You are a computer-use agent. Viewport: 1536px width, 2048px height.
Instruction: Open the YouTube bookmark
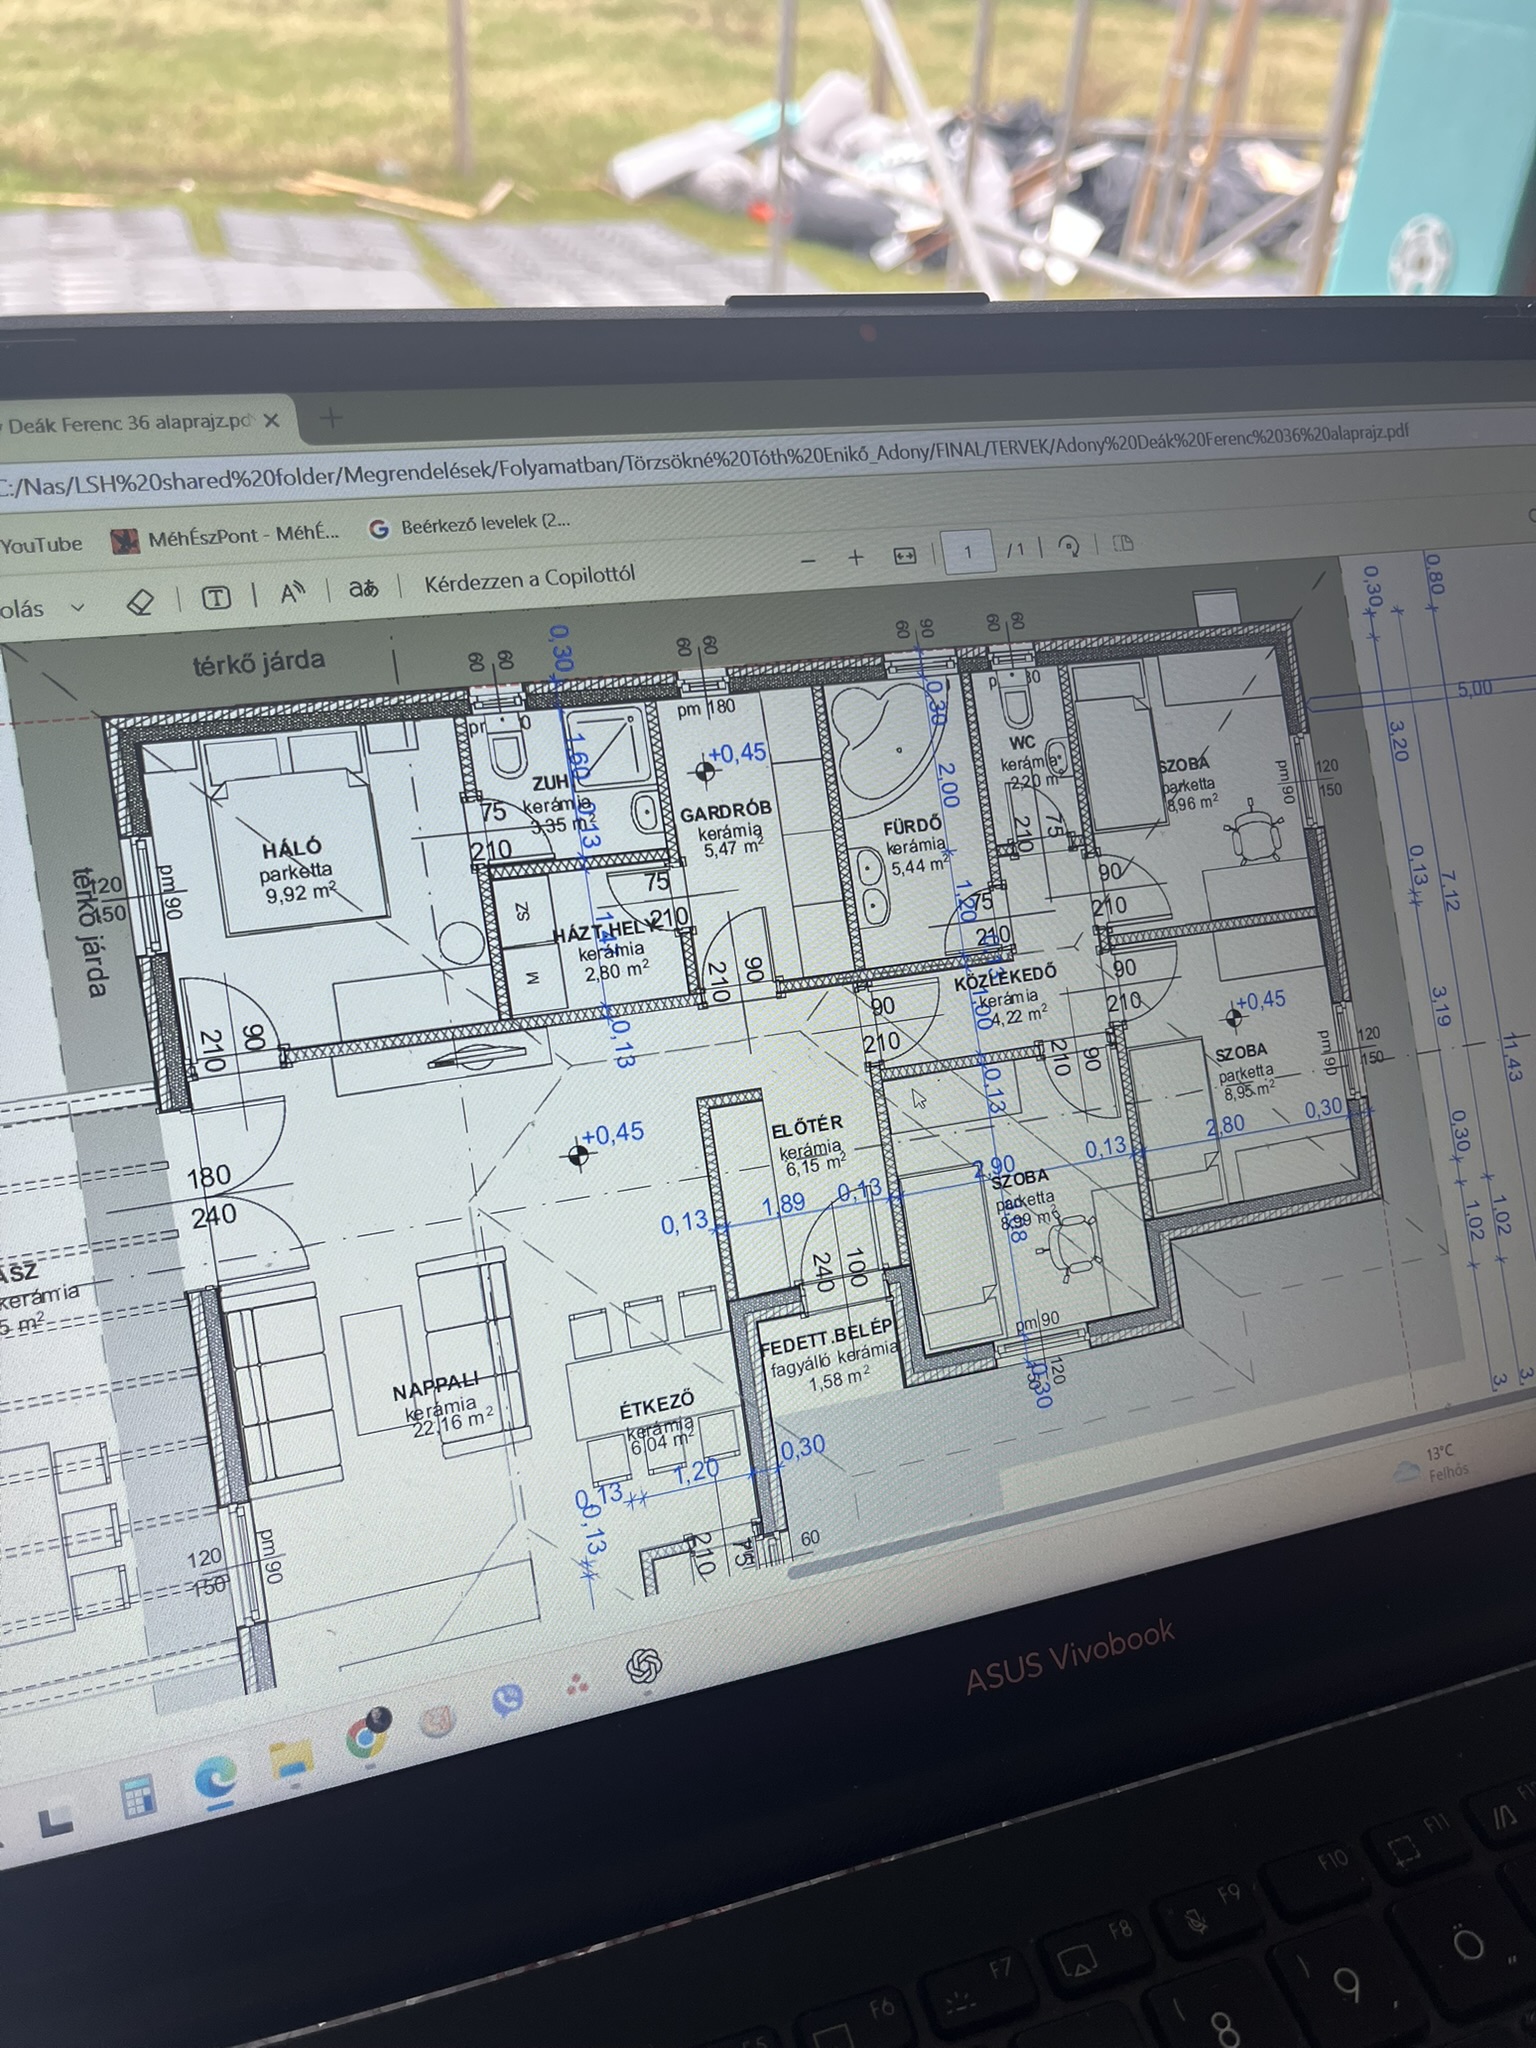tap(41, 545)
